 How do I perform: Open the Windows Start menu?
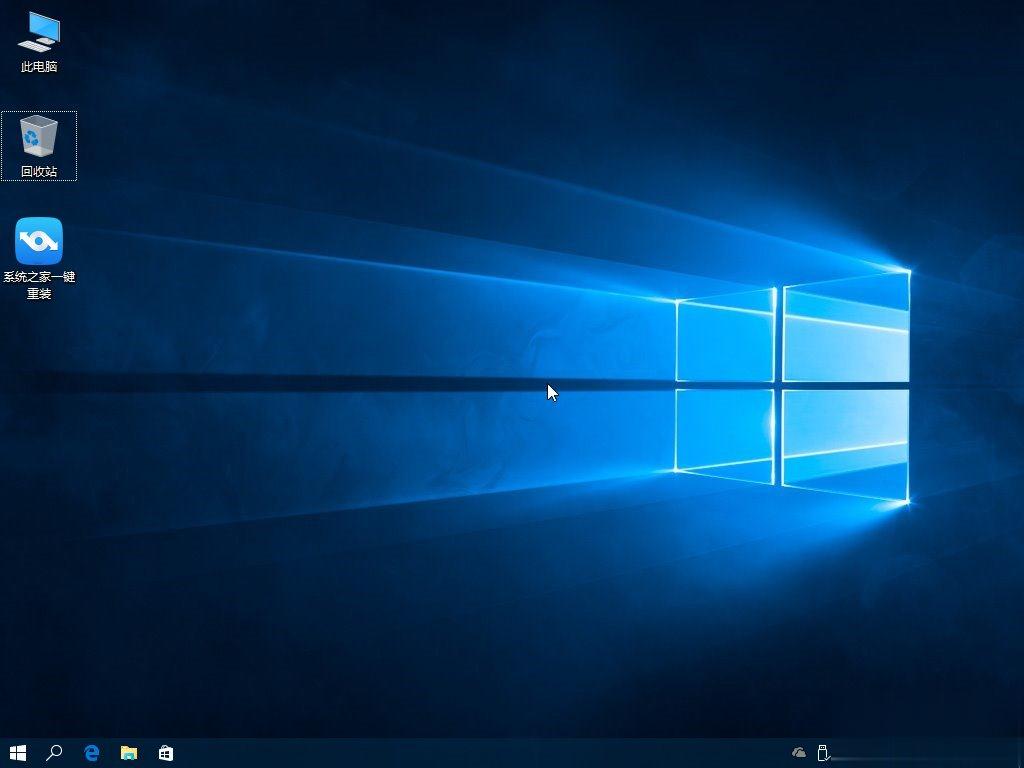click(x=18, y=753)
